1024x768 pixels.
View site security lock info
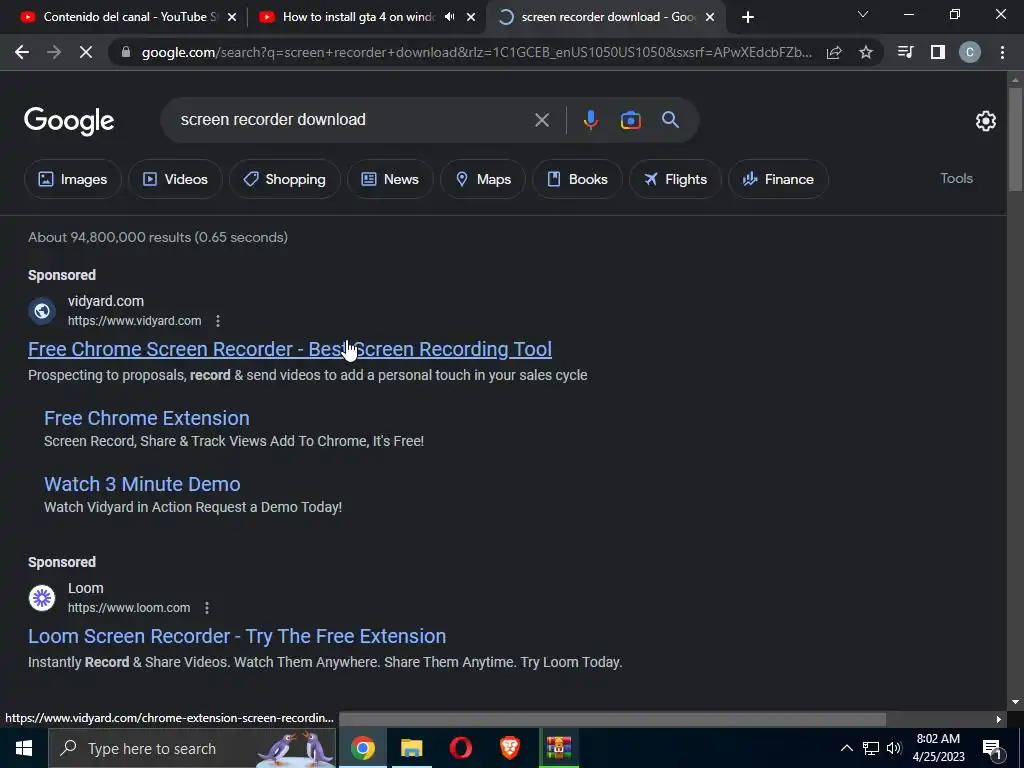click(x=126, y=52)
